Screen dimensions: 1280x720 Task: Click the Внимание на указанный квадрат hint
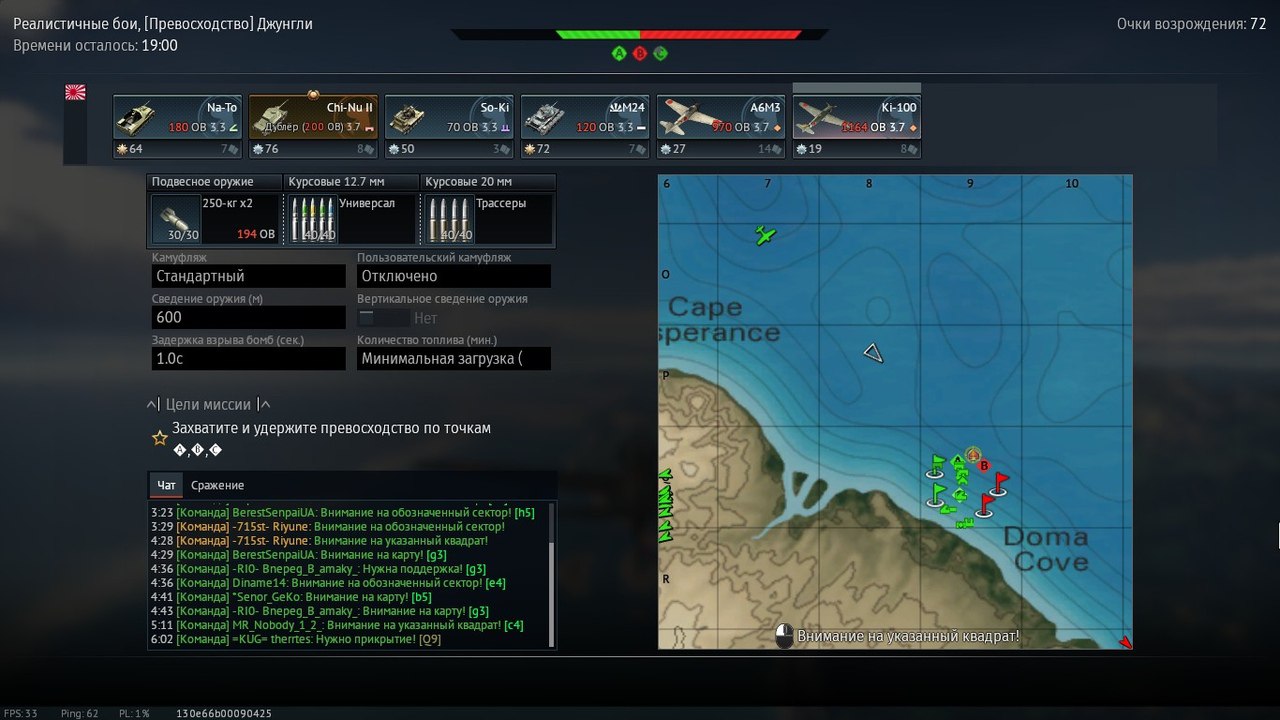click(x=908, y=636)
